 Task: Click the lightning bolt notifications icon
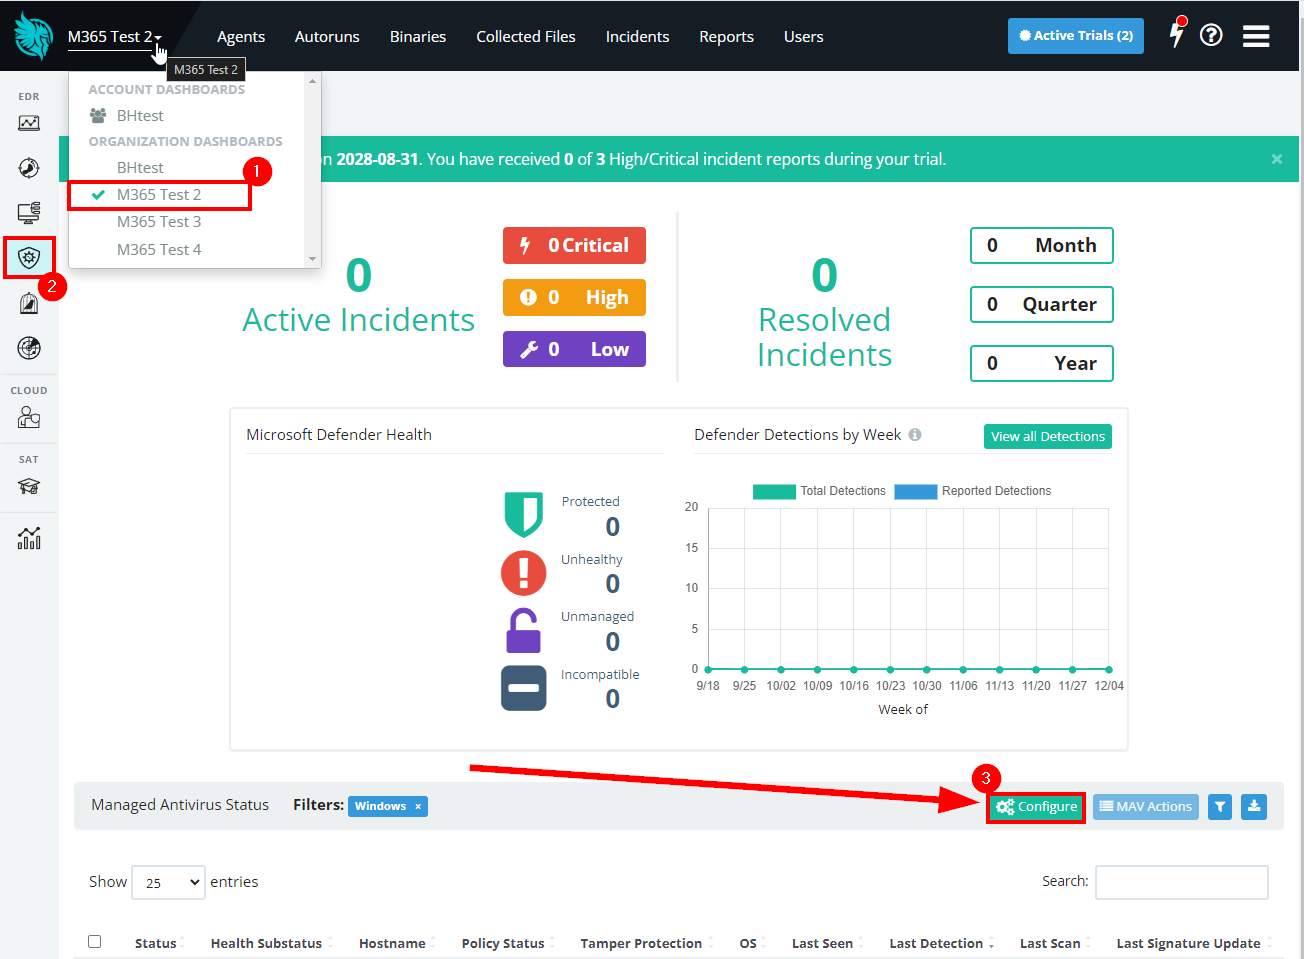pyautogui.click(x=1177, y=34)
